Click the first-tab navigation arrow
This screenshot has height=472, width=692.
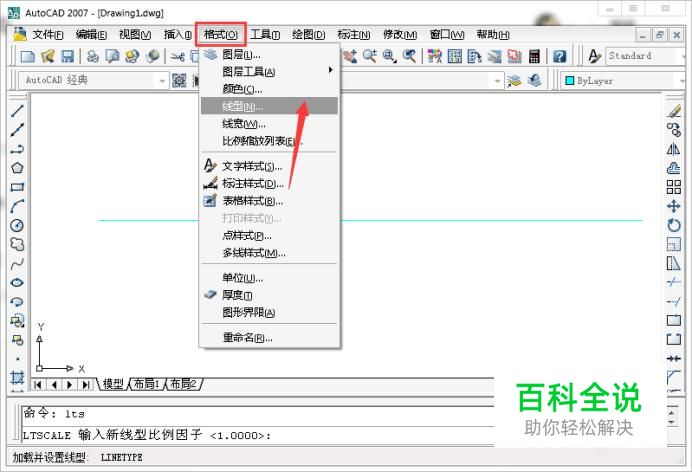(38, 385)
